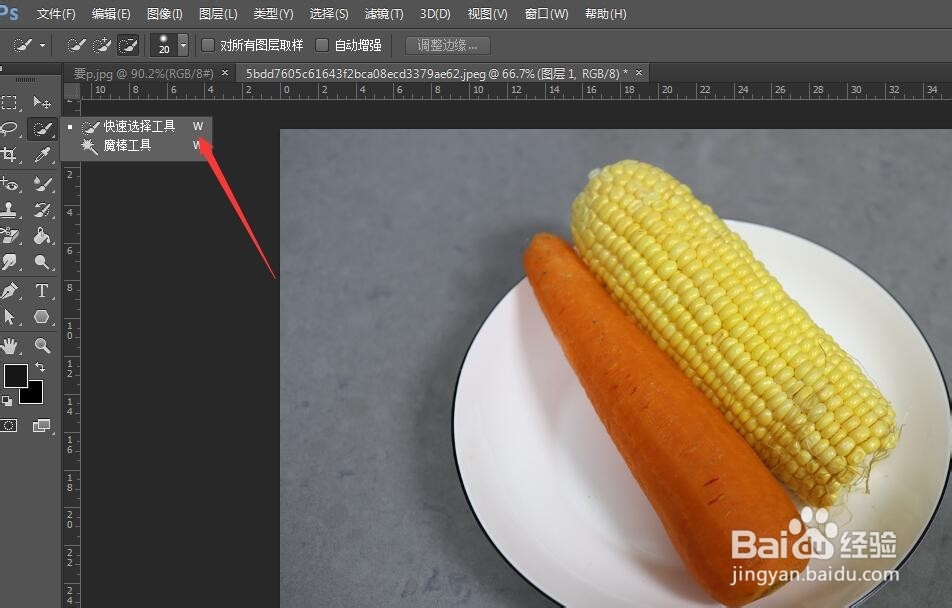Viewport: 952px width, 608px height.
Task: Select the Eyedropper tool
Action: click(x=42, y=154)
